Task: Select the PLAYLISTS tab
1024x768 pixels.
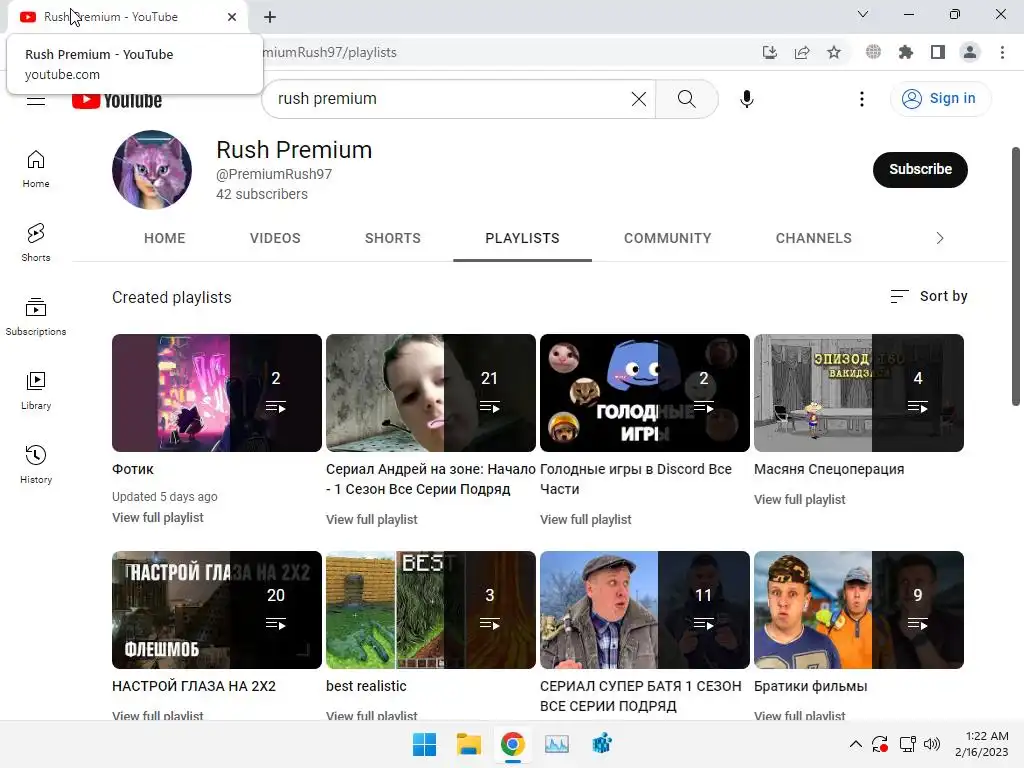Action: [x=522, y=238]
